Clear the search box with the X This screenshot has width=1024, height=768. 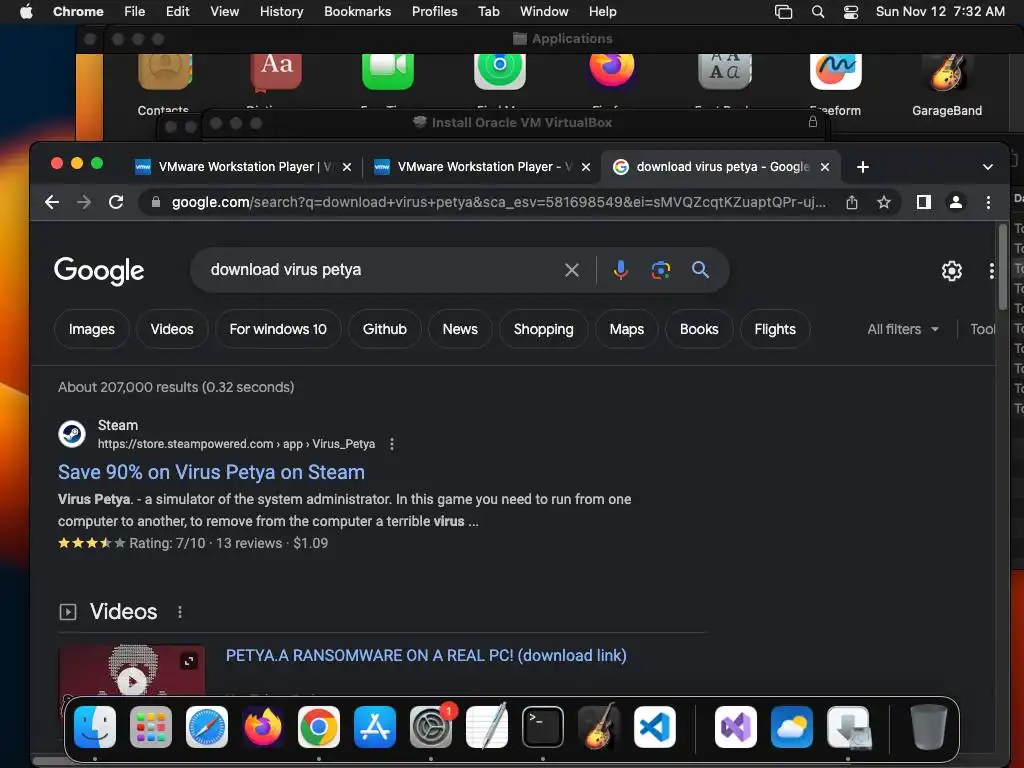tap(571, 270)
